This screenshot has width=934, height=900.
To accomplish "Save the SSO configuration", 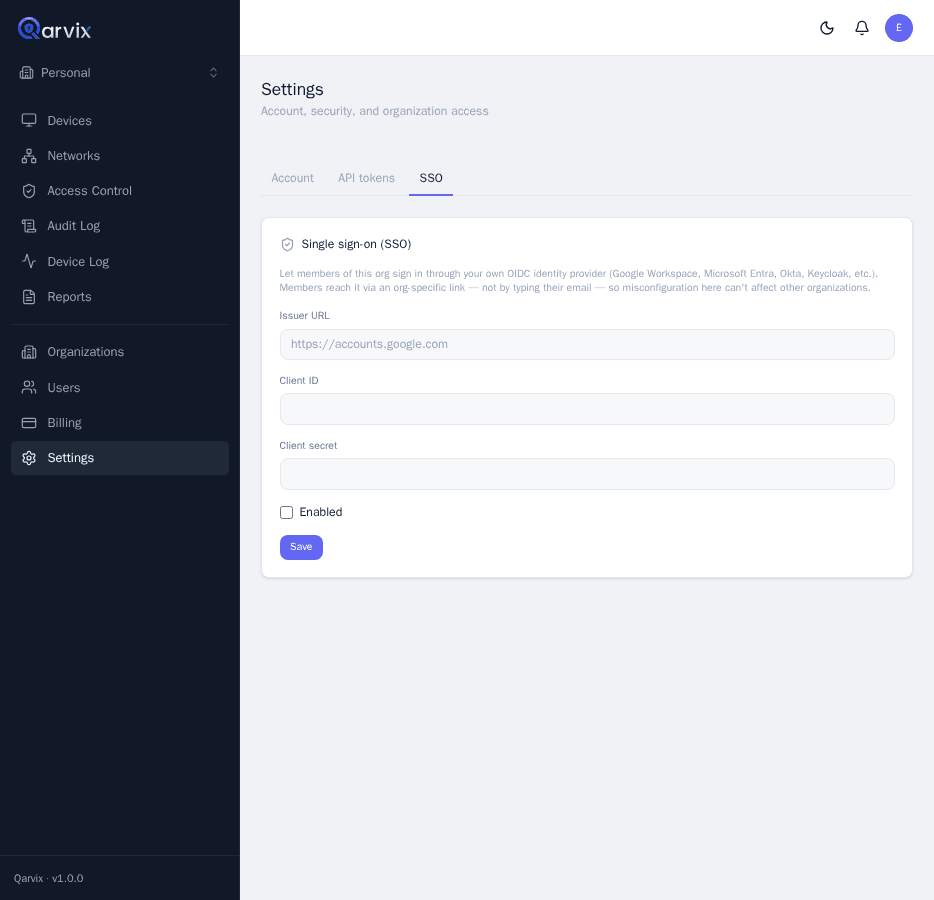I will pos(301,547).
